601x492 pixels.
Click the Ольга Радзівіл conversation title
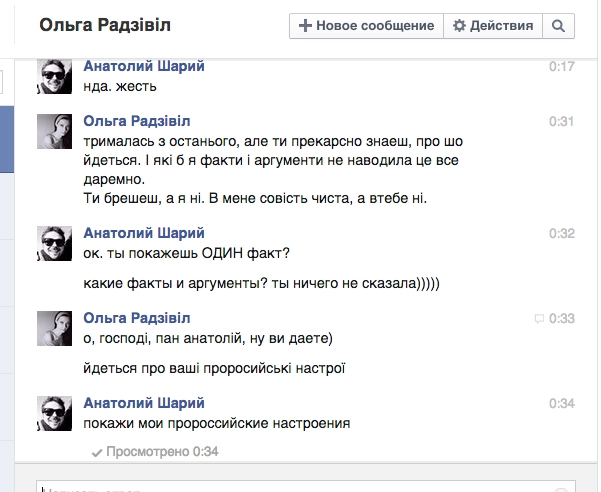tap(109, 27)
